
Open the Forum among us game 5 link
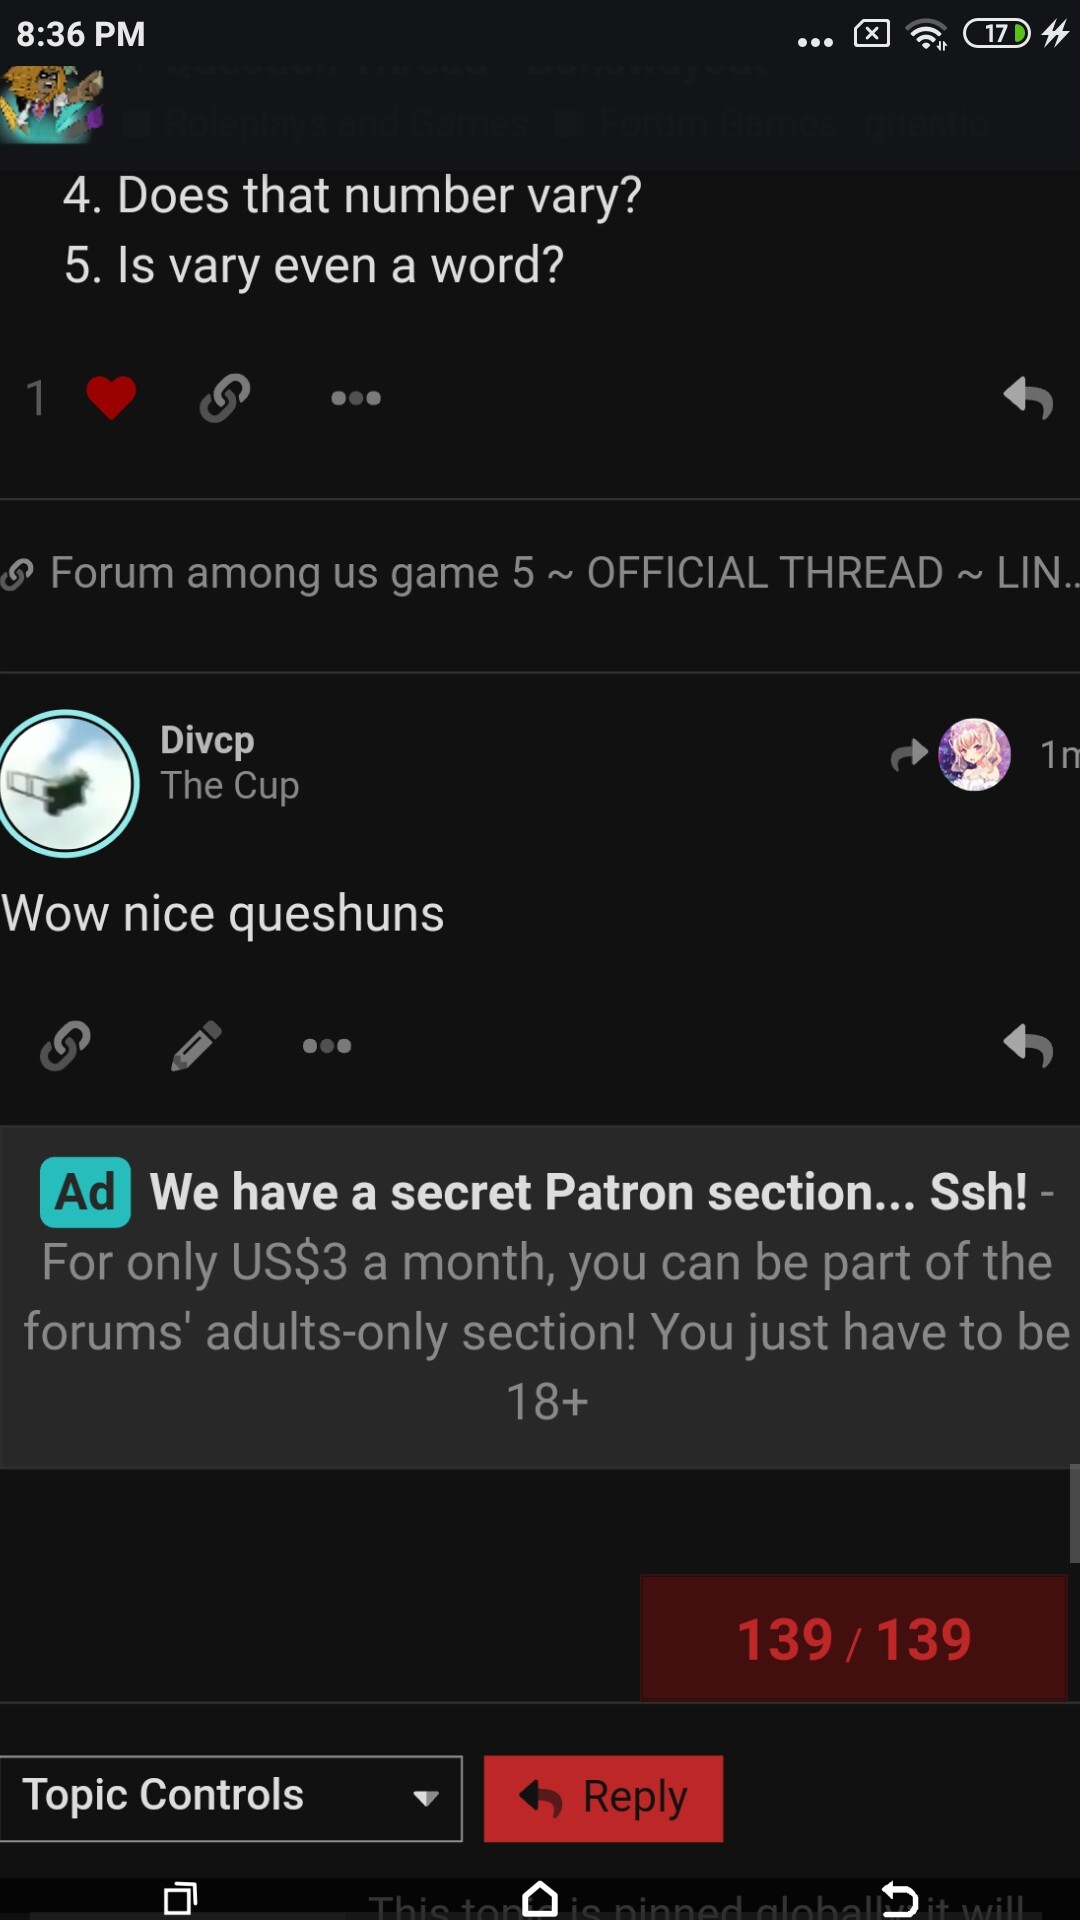coord(540,573)
